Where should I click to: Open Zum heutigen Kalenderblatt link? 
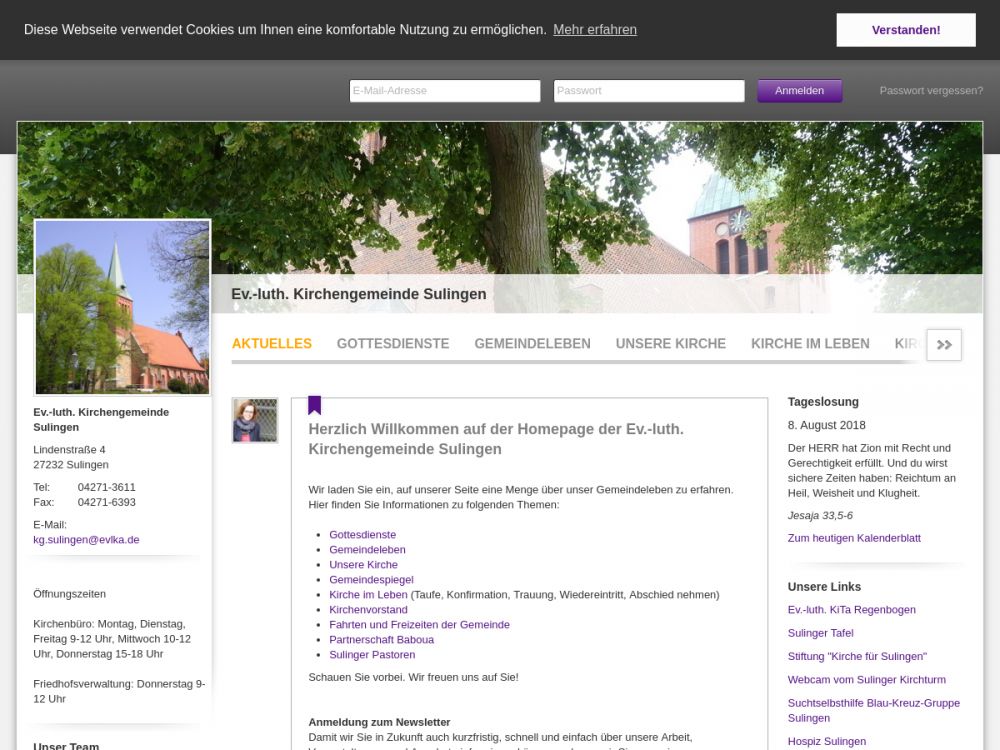coord(854,538)
